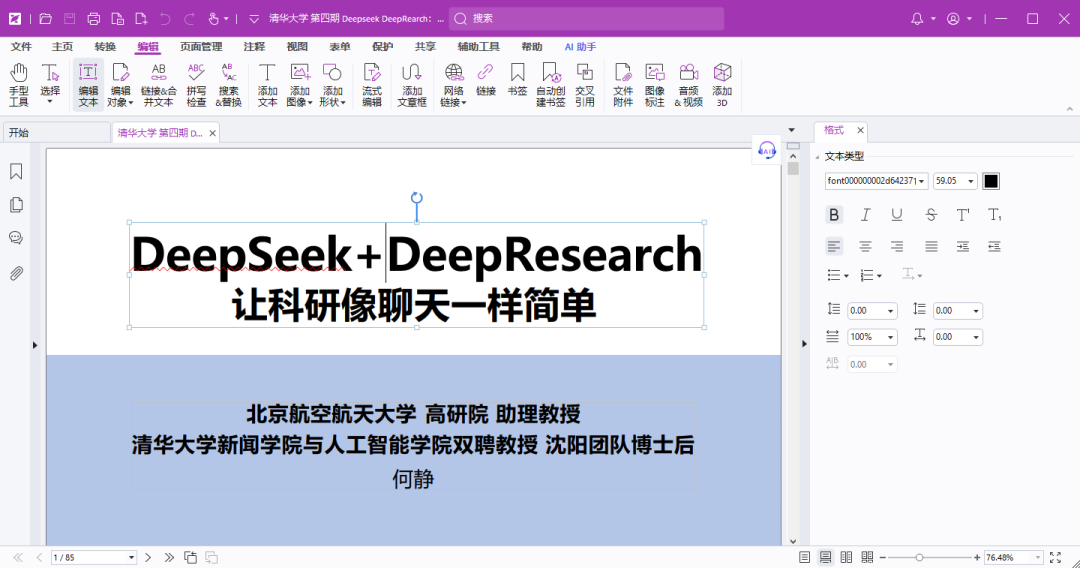The height and width of the screenshot is (568, 1080).
Task: Click Image Annotation (图像标注)
Action: pos(654,85)
